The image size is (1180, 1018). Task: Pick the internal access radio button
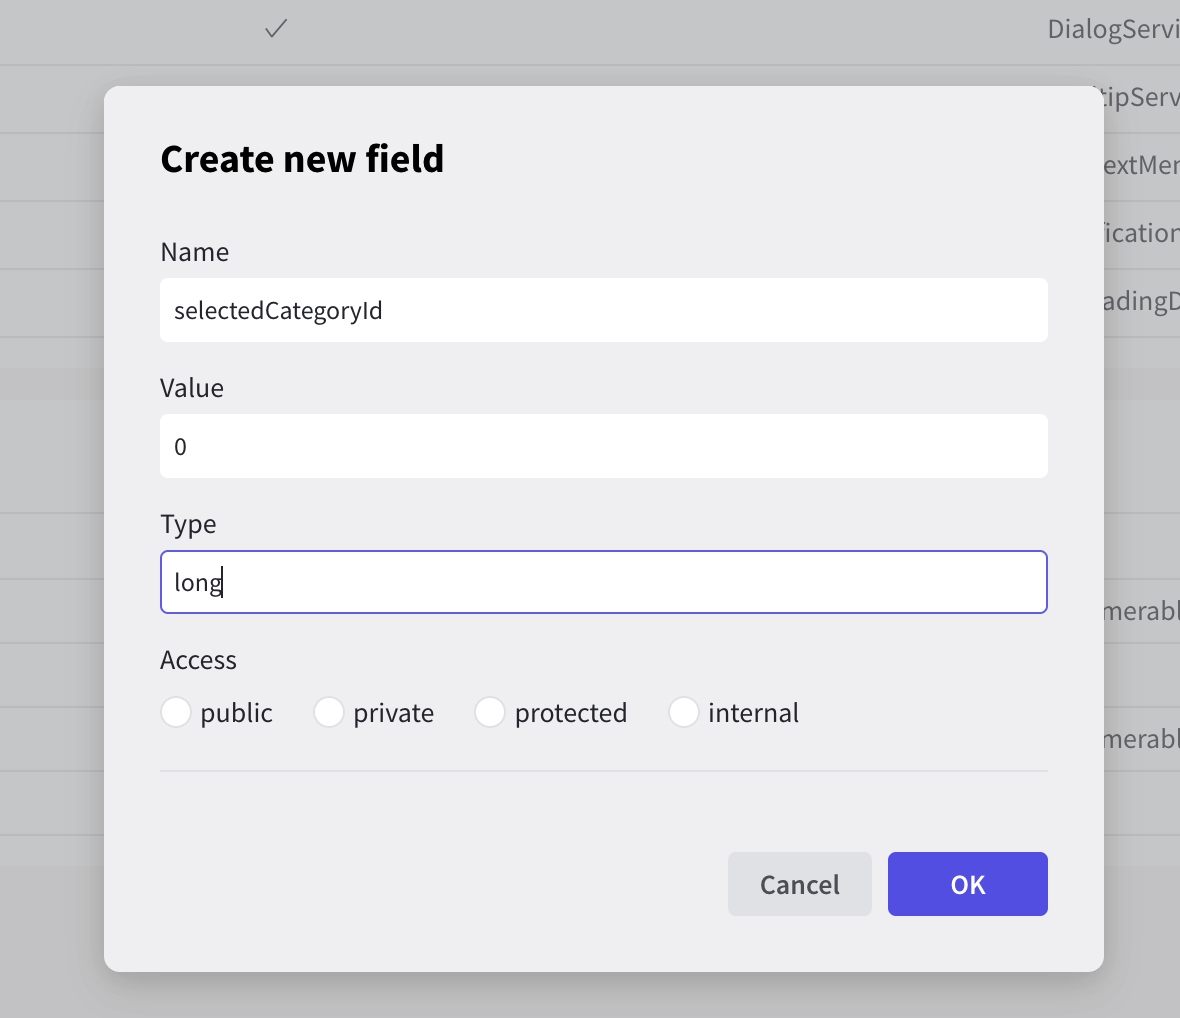[683, 713]
